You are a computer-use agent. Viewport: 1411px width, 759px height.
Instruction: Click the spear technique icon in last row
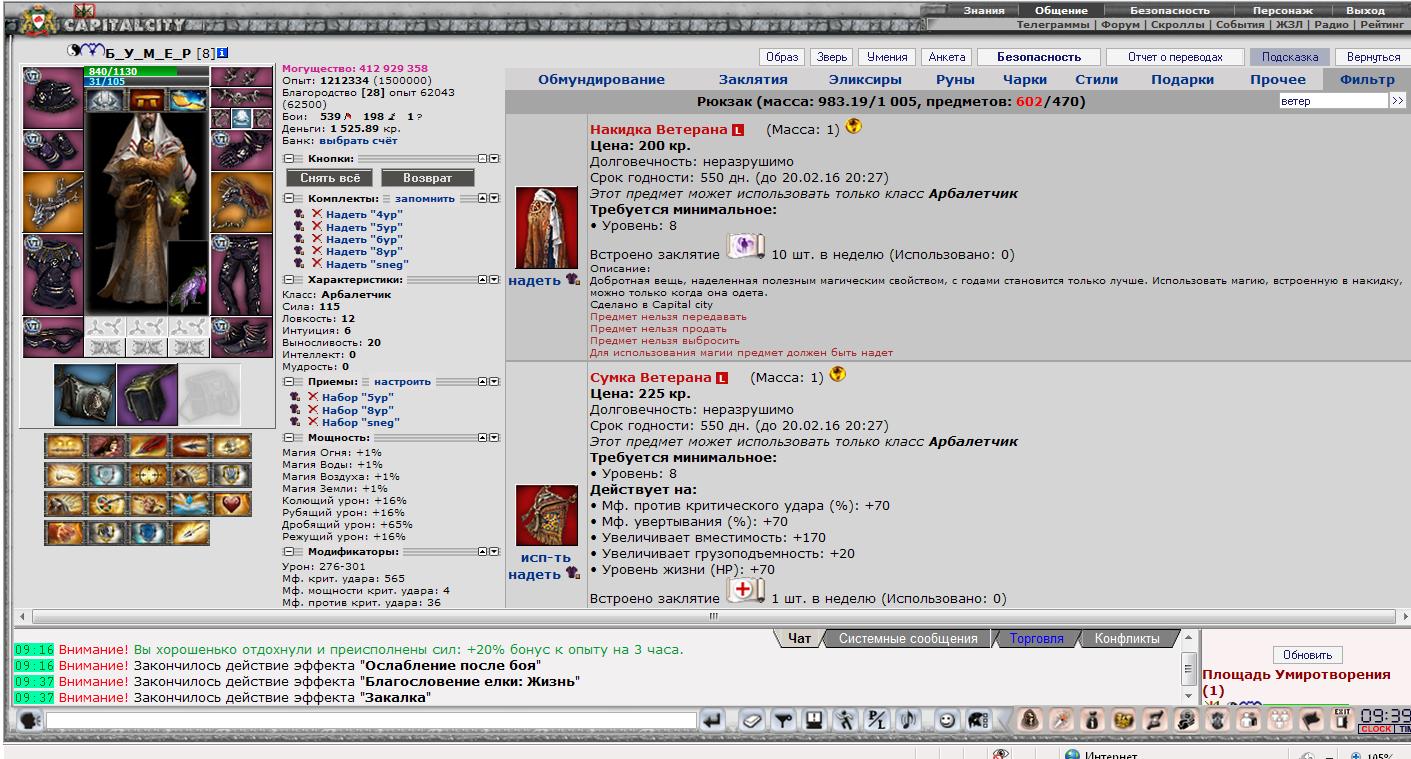point(189,533)
